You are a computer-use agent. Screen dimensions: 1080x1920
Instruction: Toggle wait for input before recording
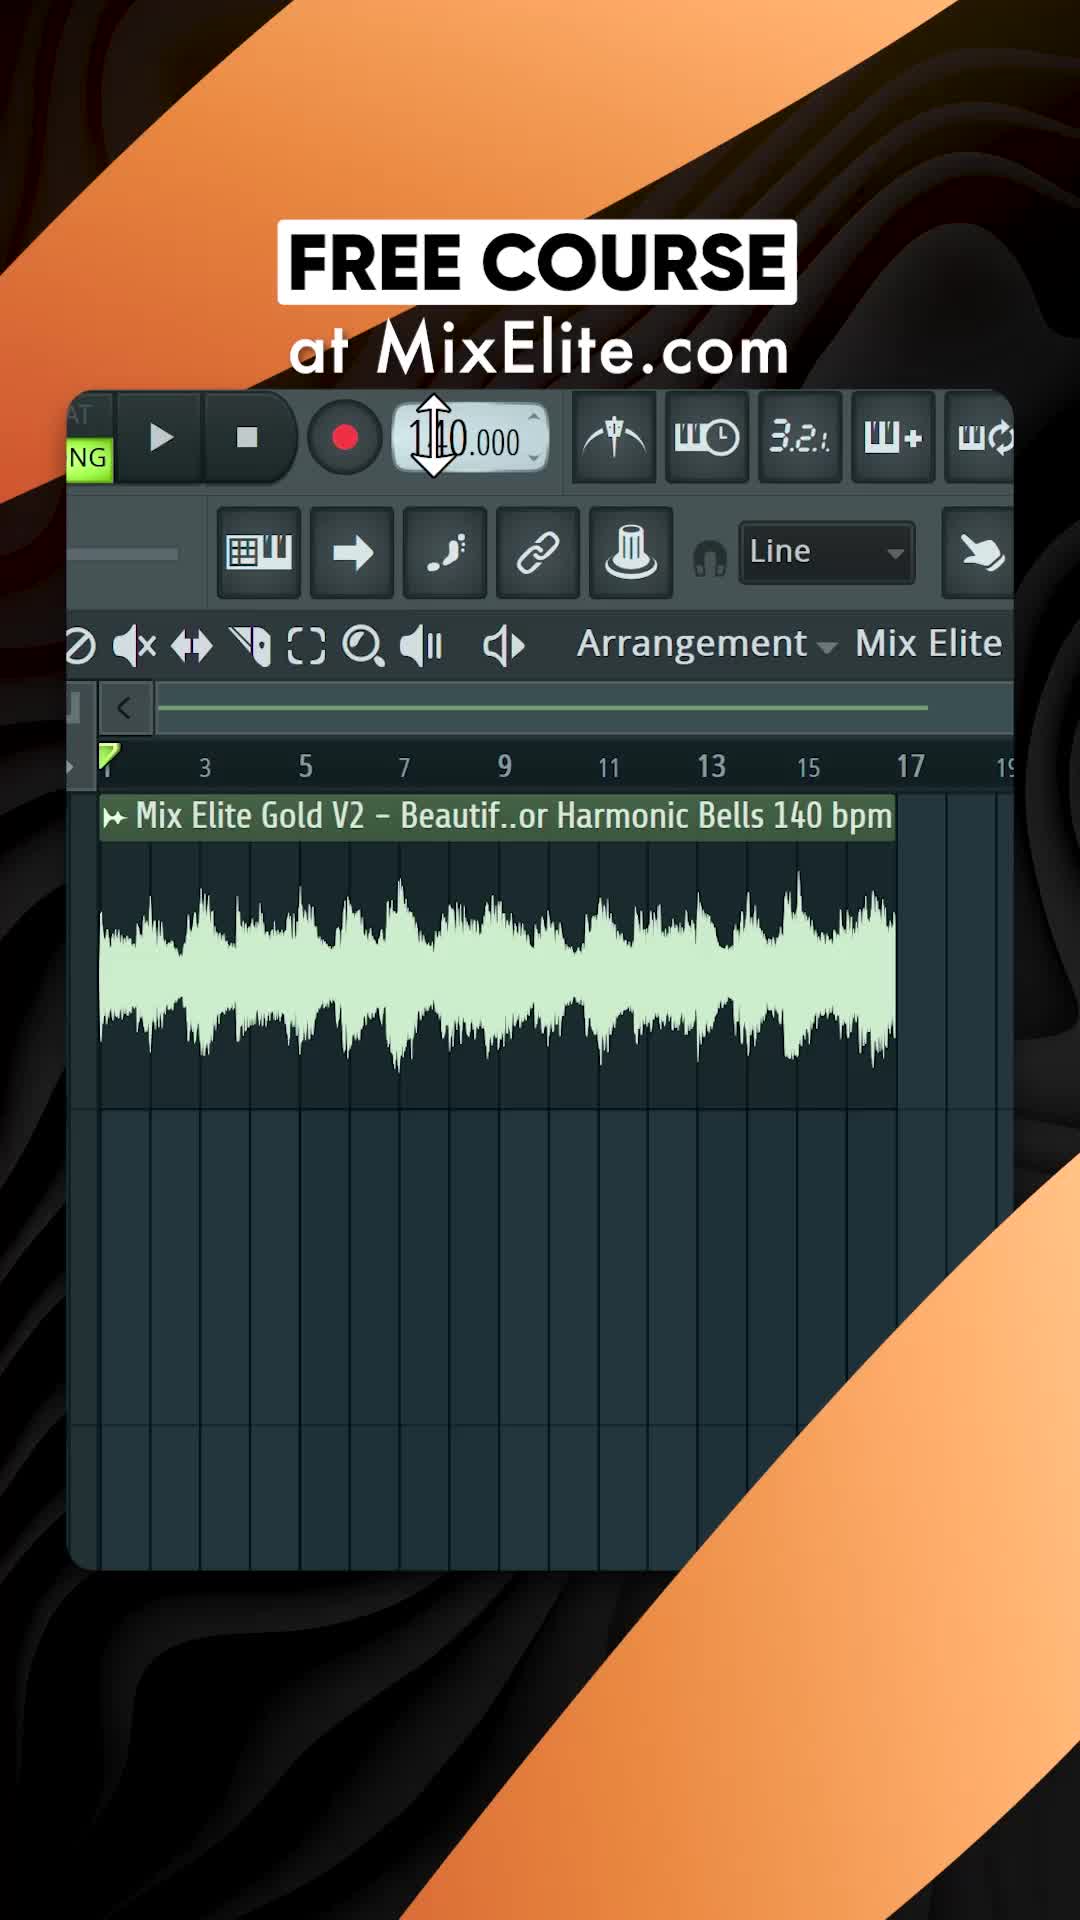point(707,438)
